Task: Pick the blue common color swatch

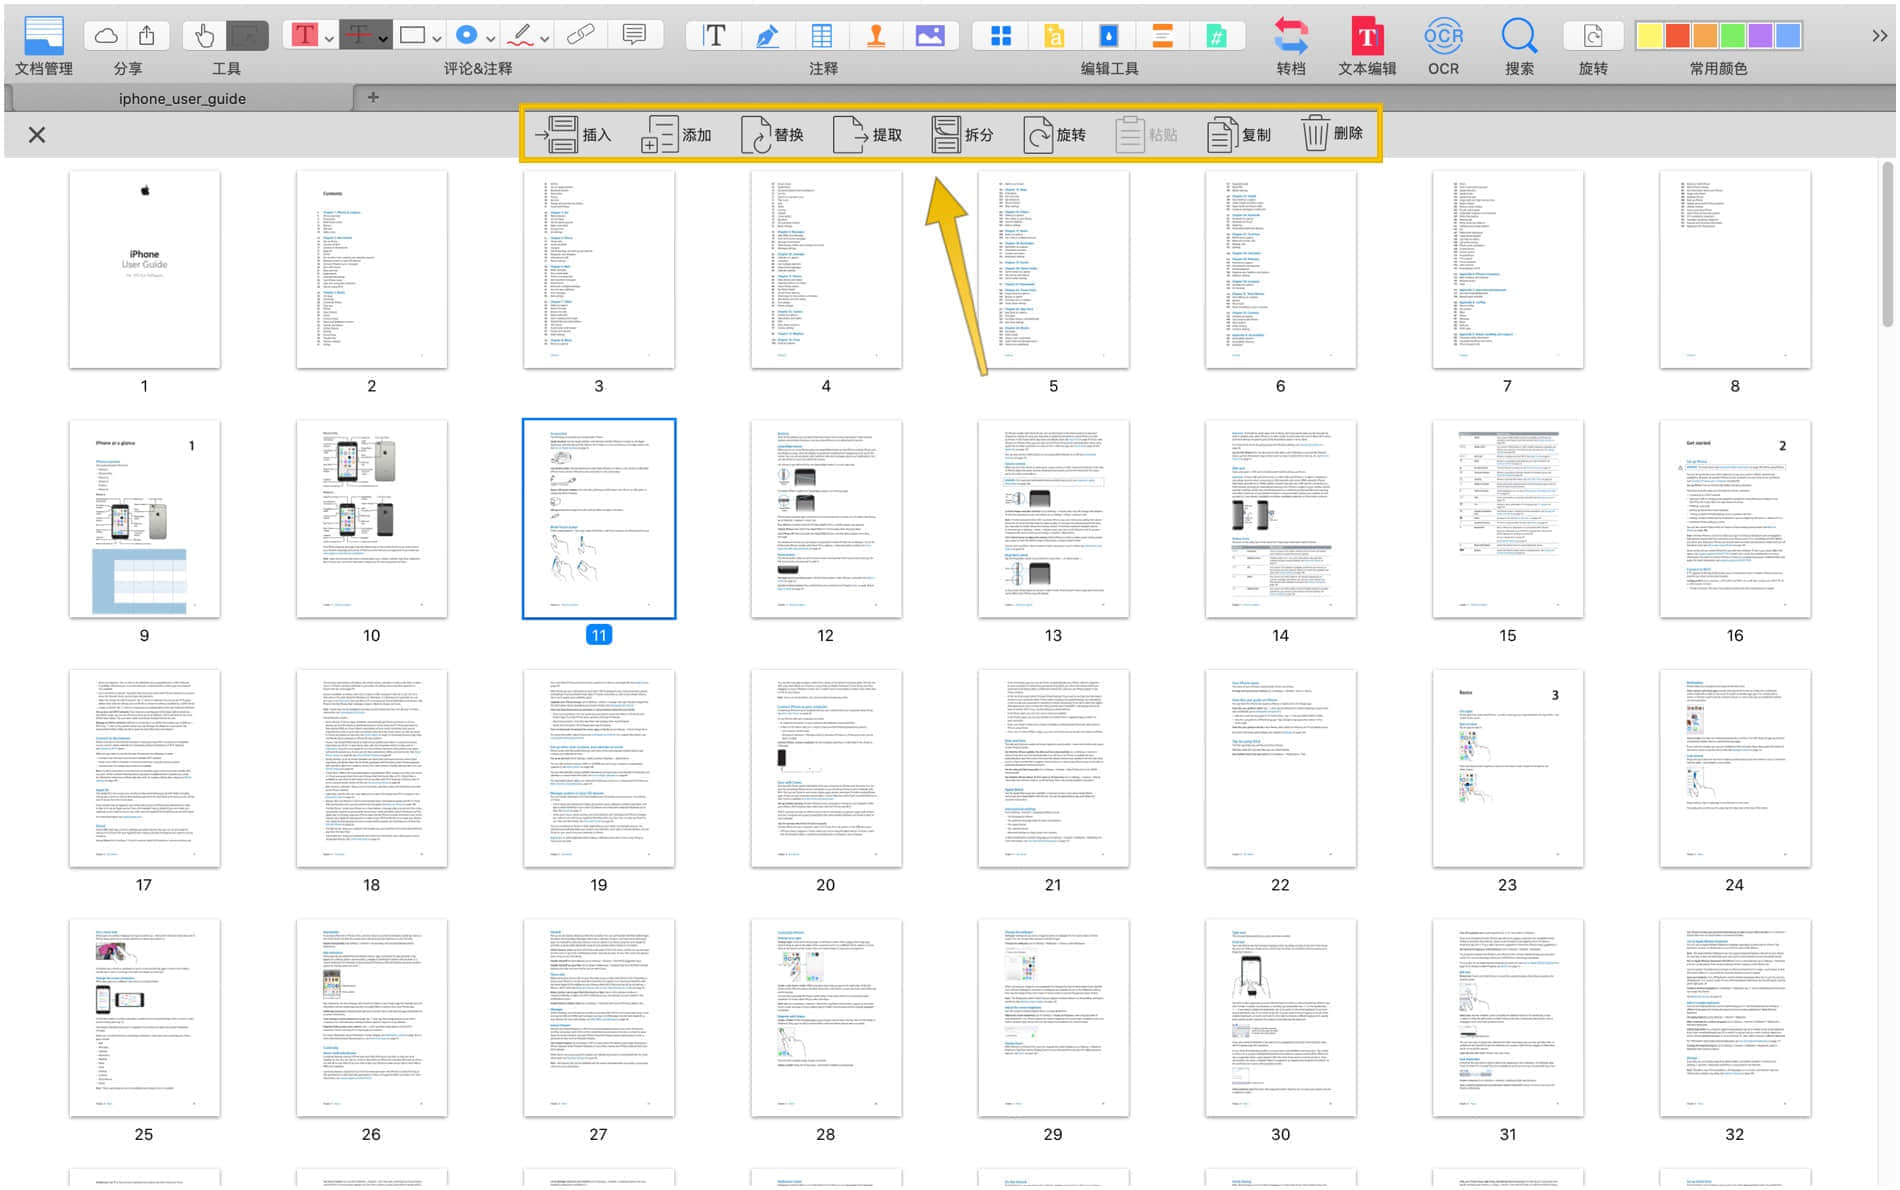Action: click(1788, 36)
